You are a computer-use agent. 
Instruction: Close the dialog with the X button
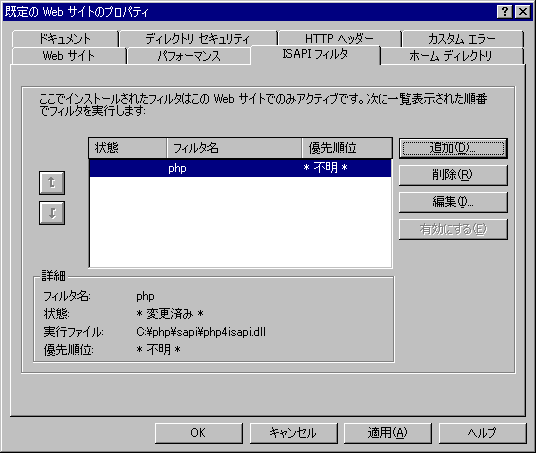click(523, 12)
